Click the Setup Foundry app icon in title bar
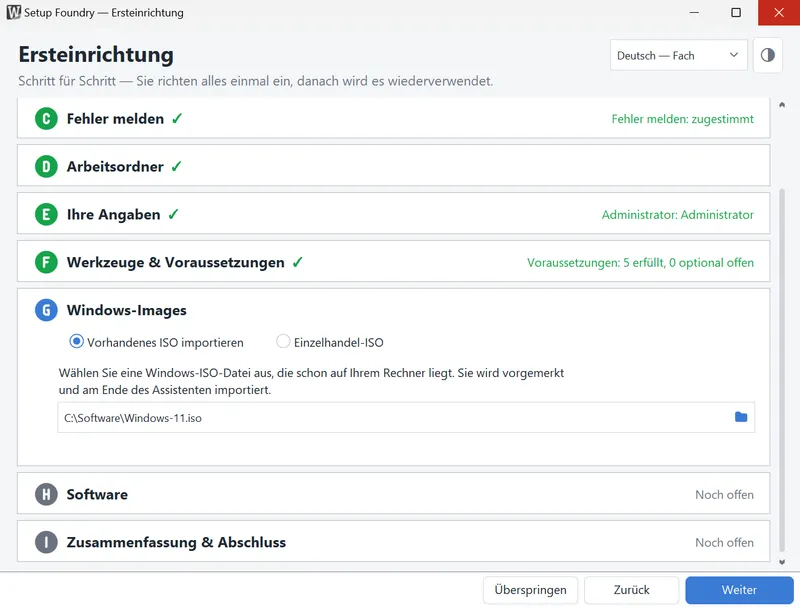 point(13,12)
